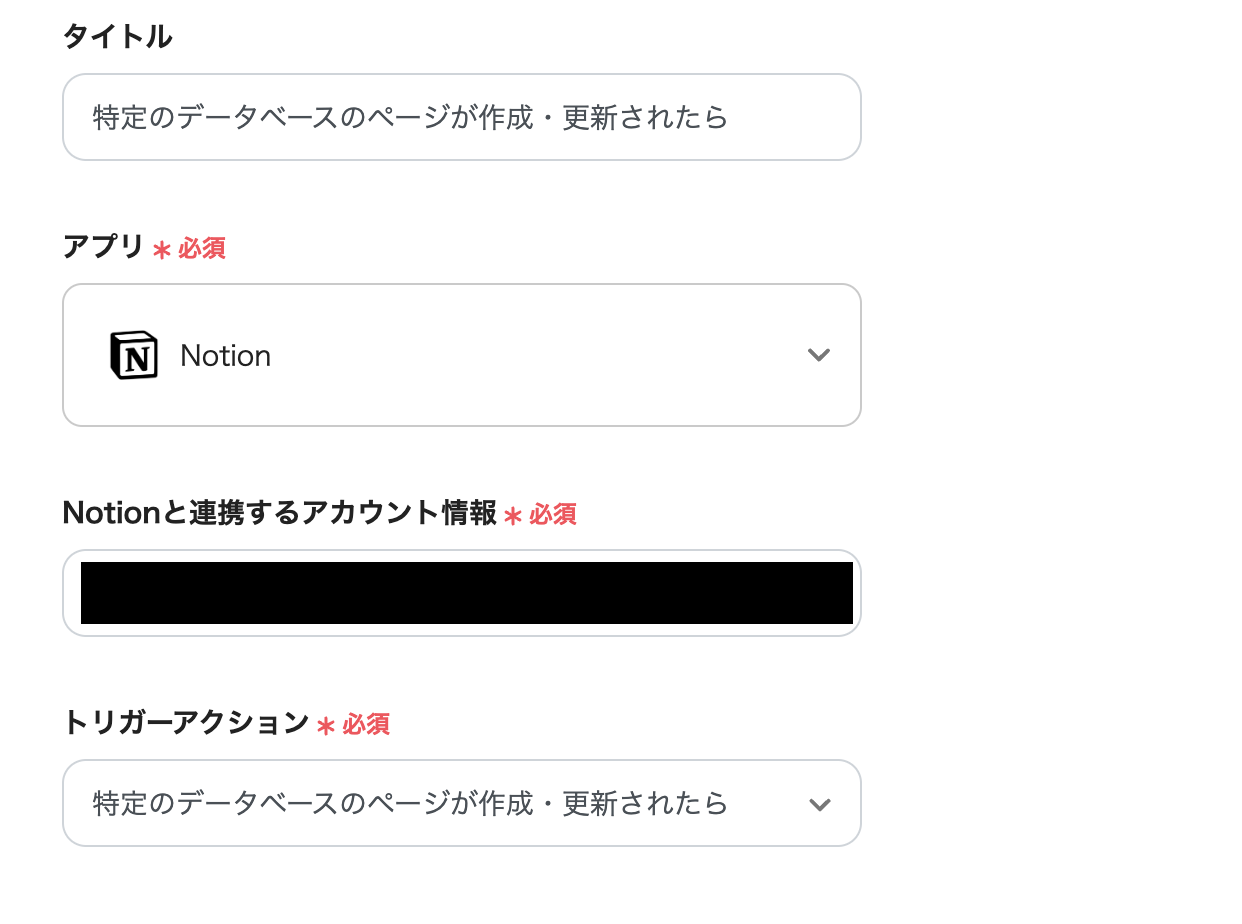Screen dimensions: 1242x924
Task: Expand the アプリ dropdown chevron
Action: (x=819, y=355)
